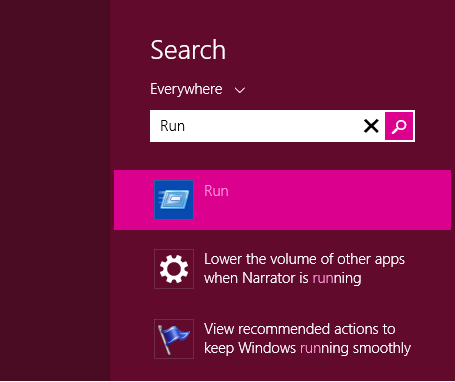Open the Everywhere scope dropdown
Screen dimensions: 455x382
click(x=198, y=89)
